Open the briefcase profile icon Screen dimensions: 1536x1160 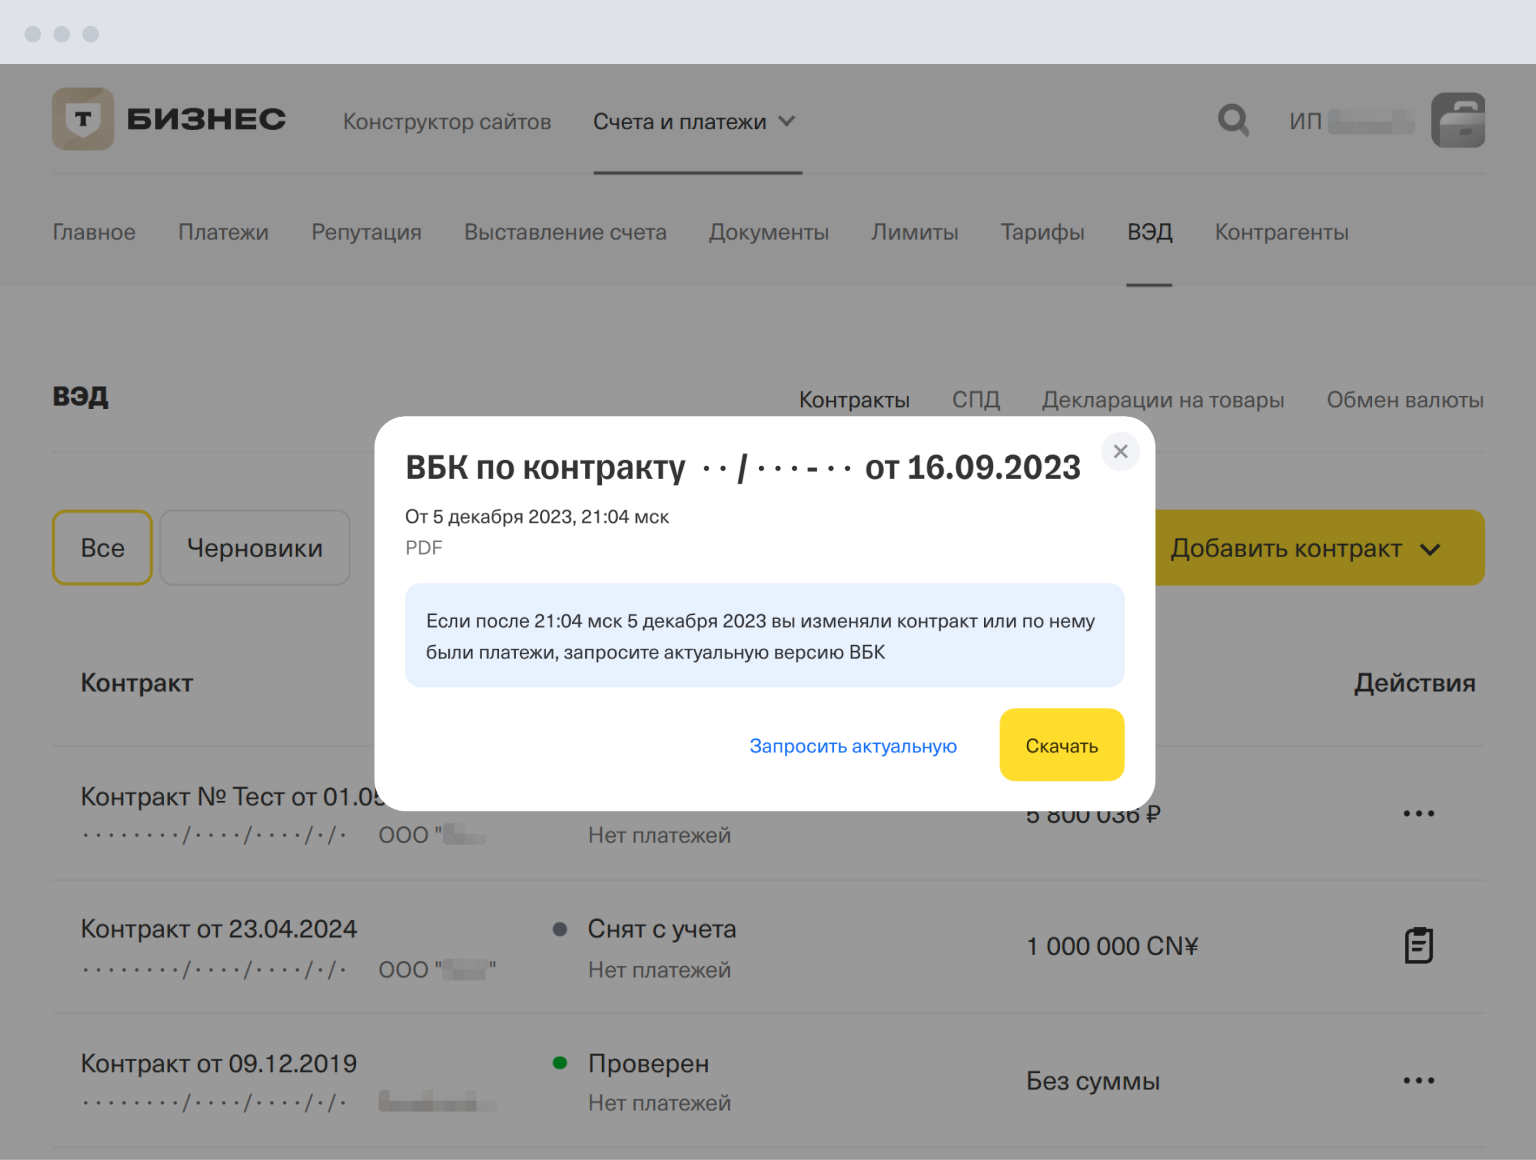(x=1458, y=120)
